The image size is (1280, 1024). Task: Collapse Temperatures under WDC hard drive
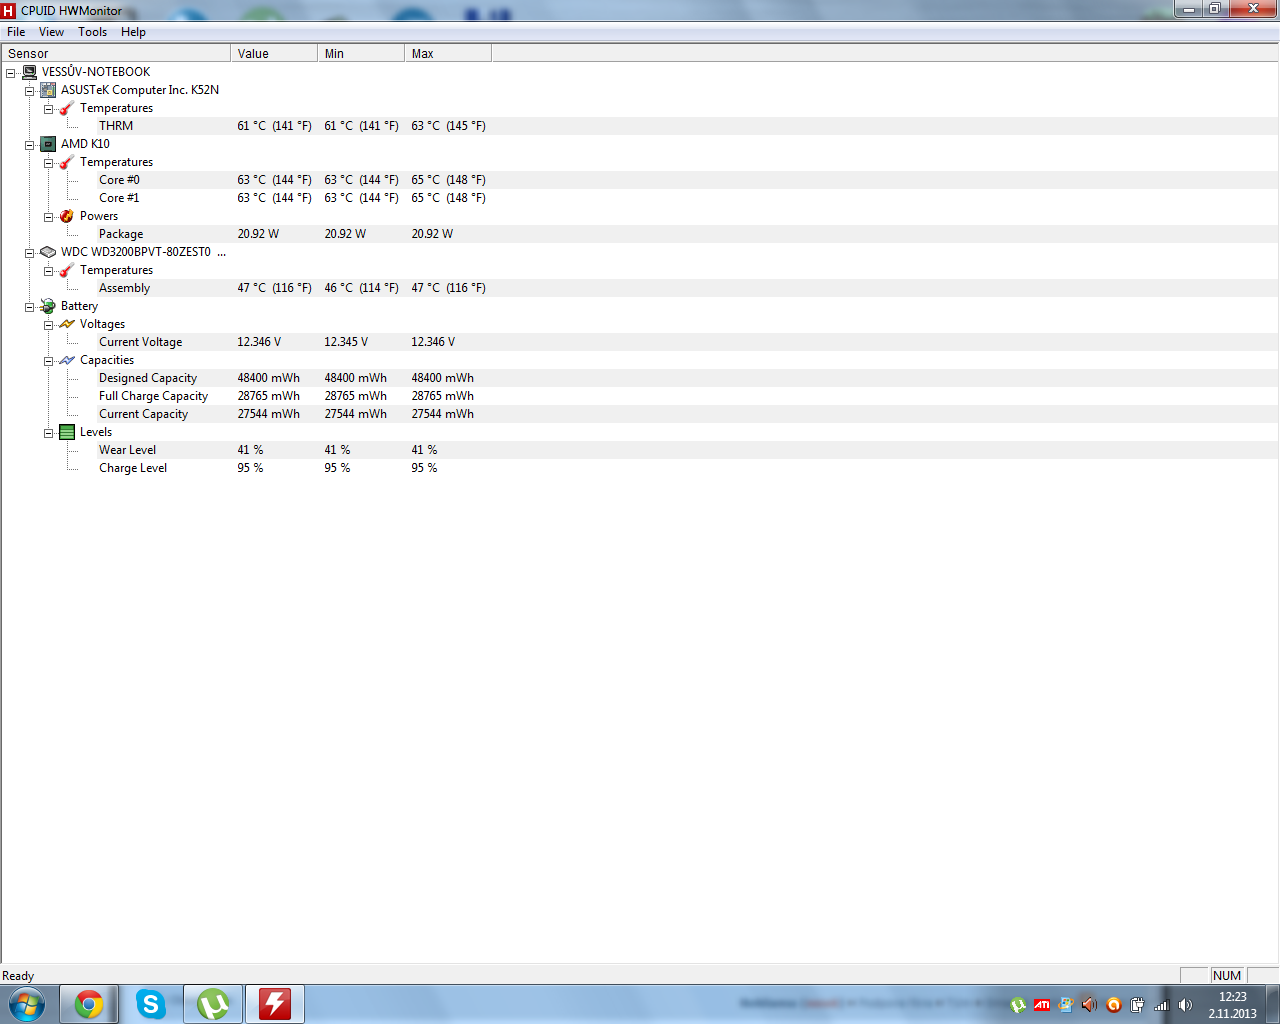(49, 271)
